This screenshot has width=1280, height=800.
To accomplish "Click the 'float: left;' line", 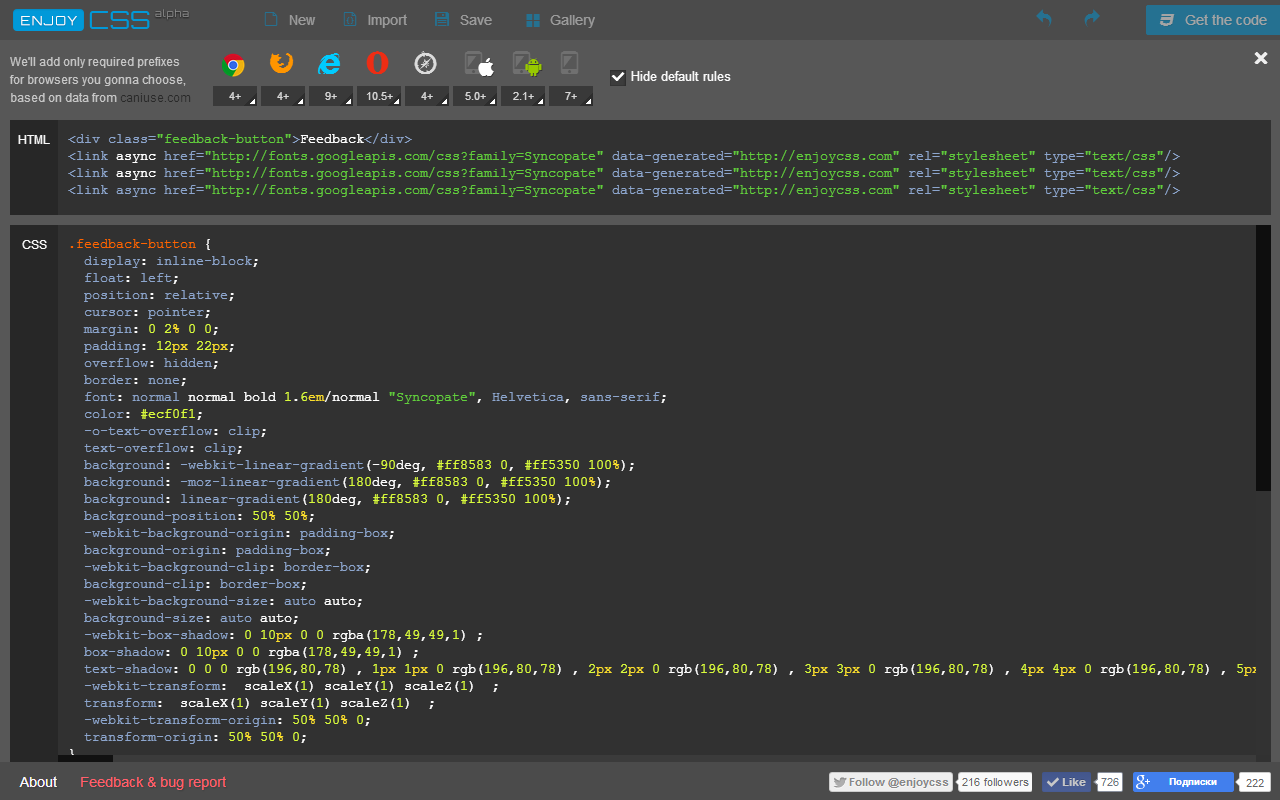I will coord(132,278).
